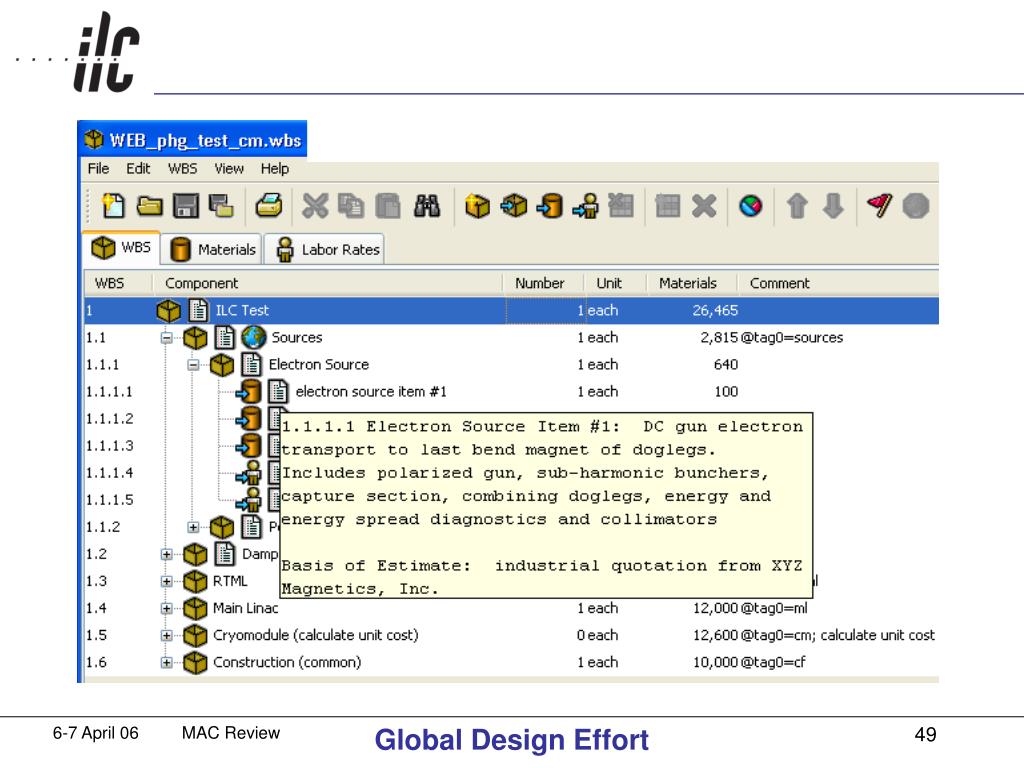
Task: Switch to the Labor Rates tab
Action: click(x=327, y=249)
